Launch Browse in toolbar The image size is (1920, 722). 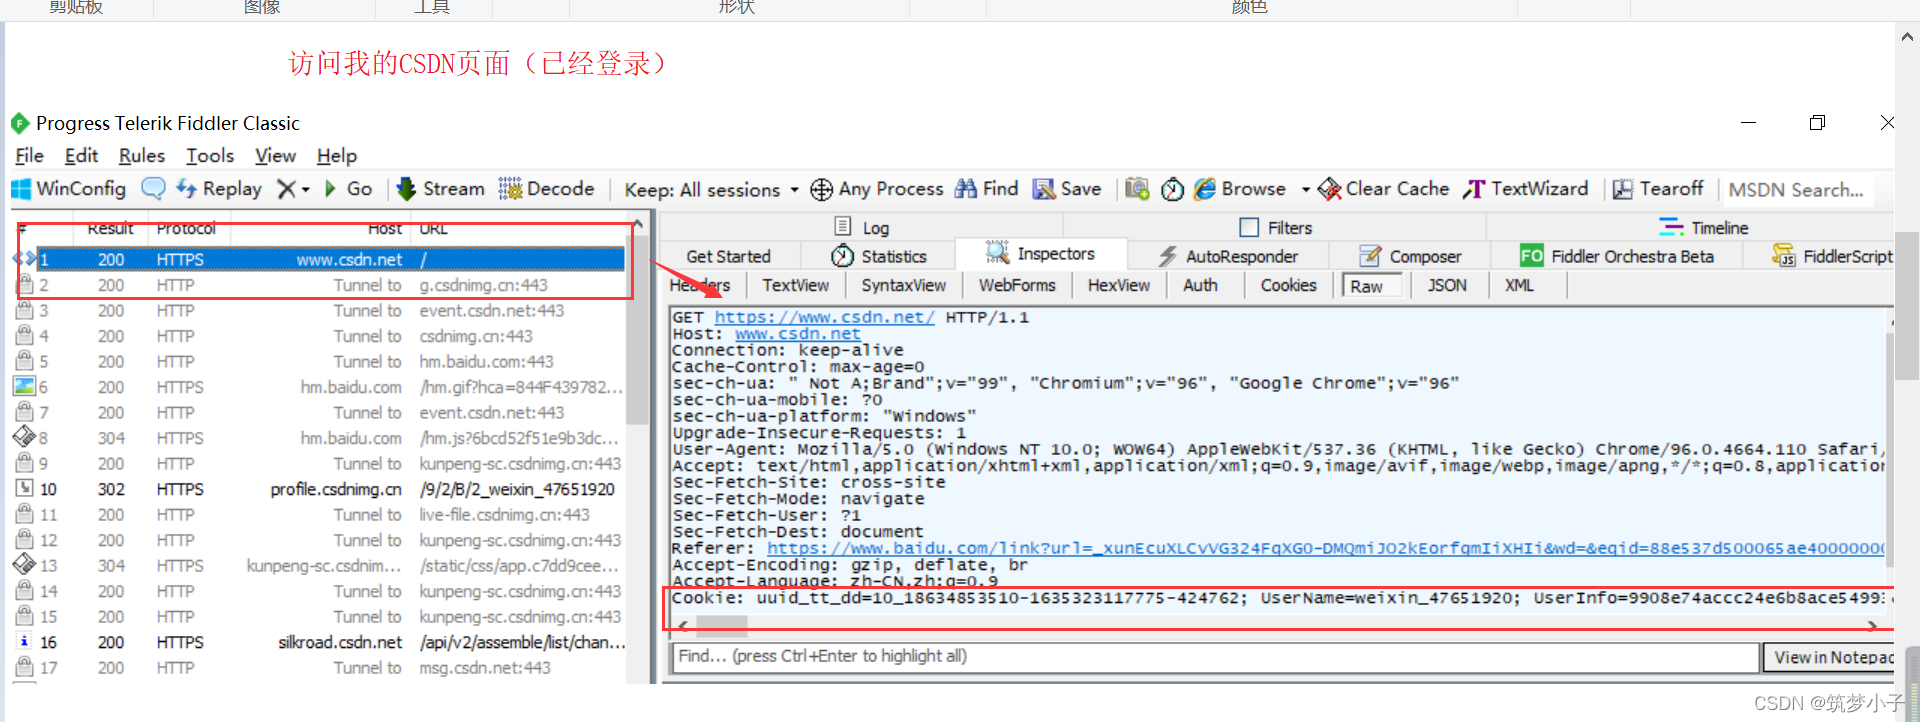coord(1240,189)
